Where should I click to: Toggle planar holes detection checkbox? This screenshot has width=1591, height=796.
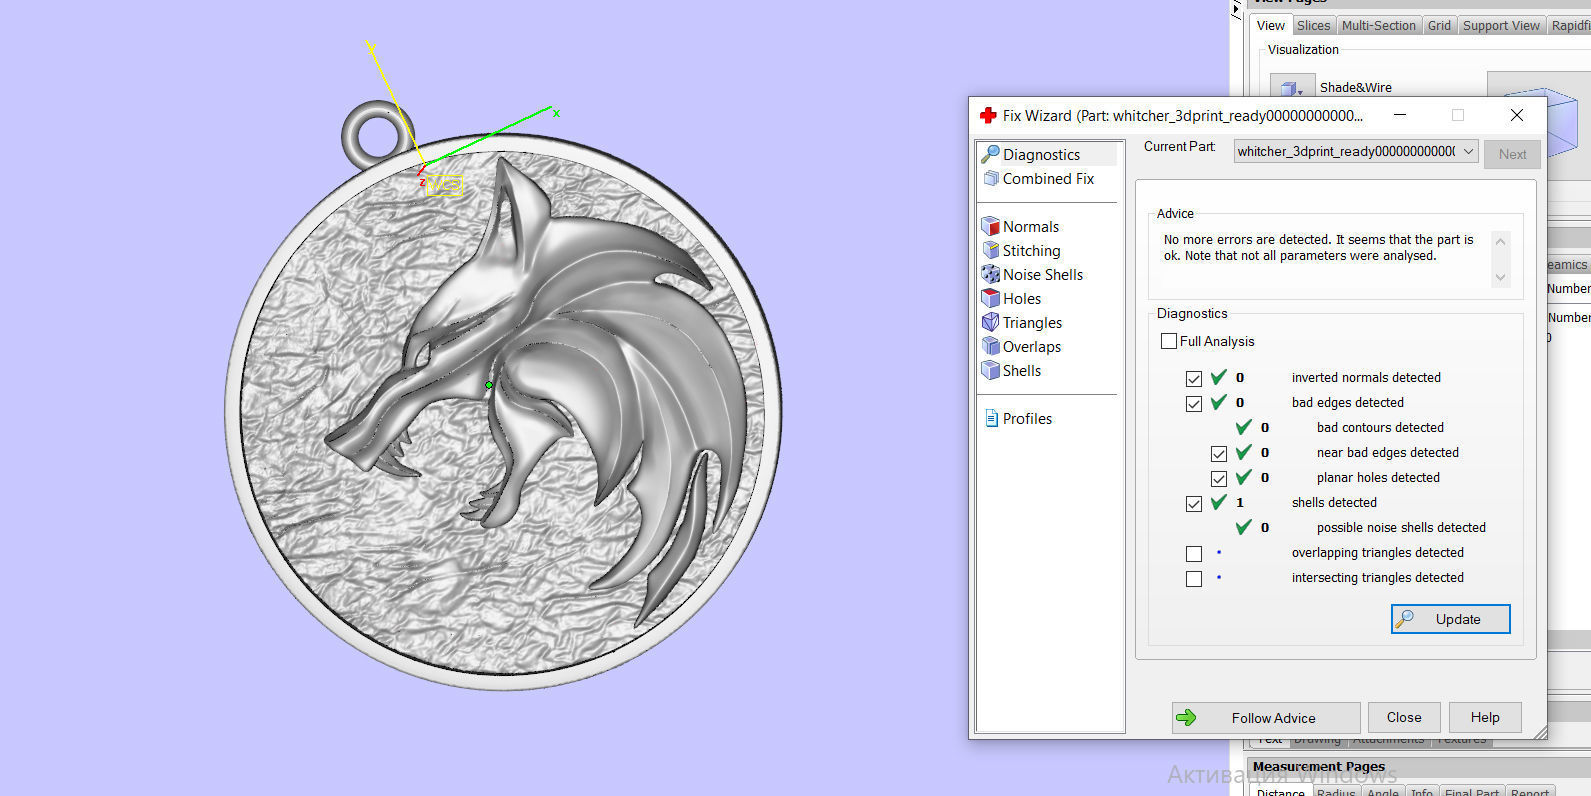pyautogui.click(x=1219, y=478)
